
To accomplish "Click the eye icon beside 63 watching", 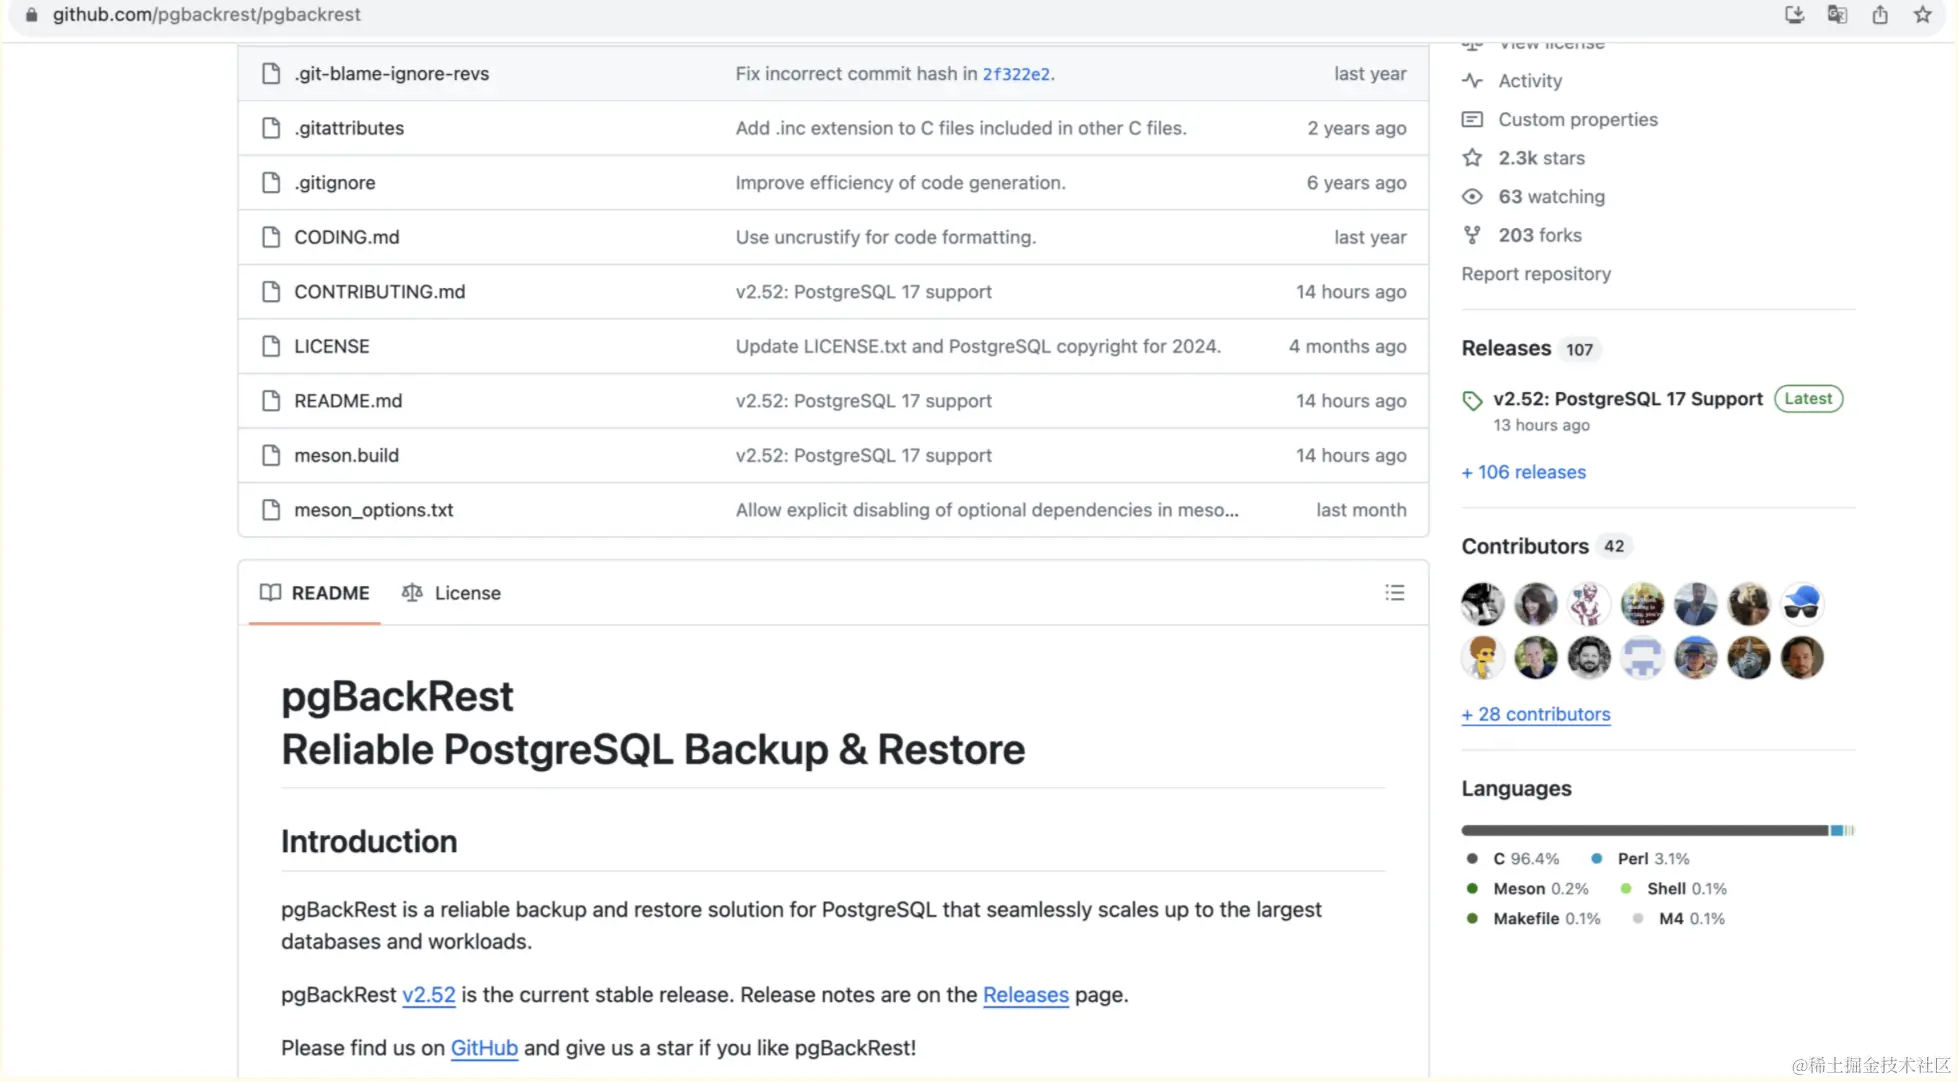I will (1472, 197).
